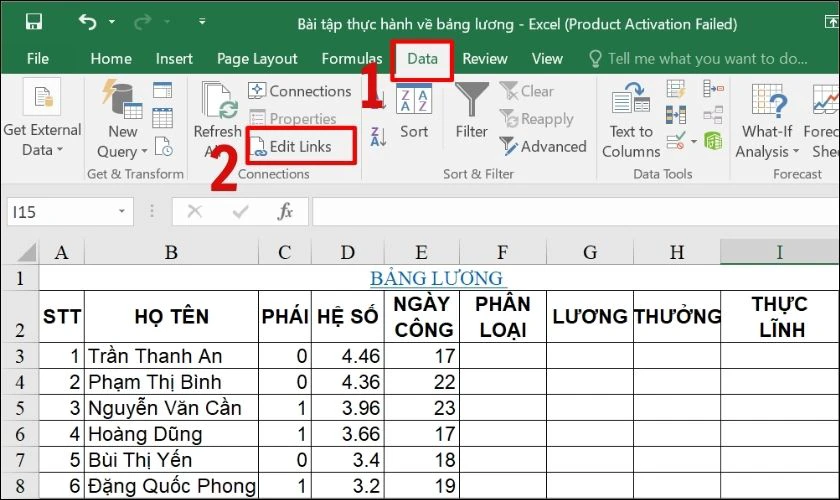Open the Redo history dropdown arrow
The height and width of the screenshot is (500, 840).
click(167, 21)
